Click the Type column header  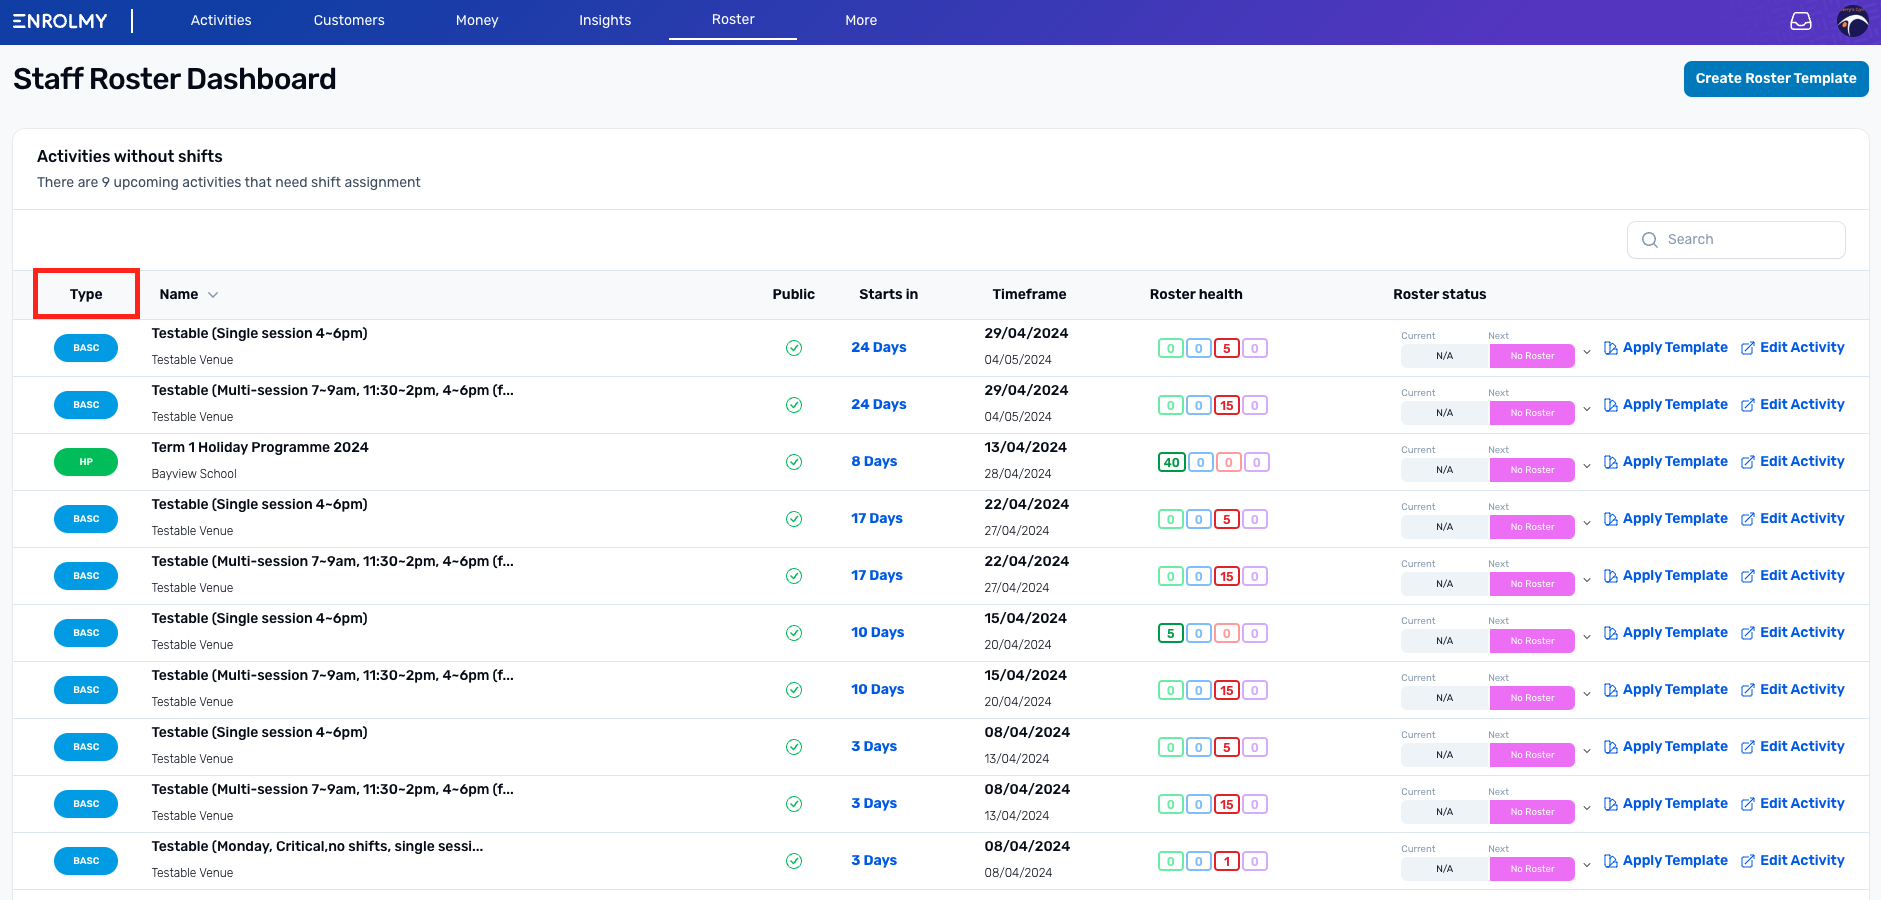[x=86, y=294]
